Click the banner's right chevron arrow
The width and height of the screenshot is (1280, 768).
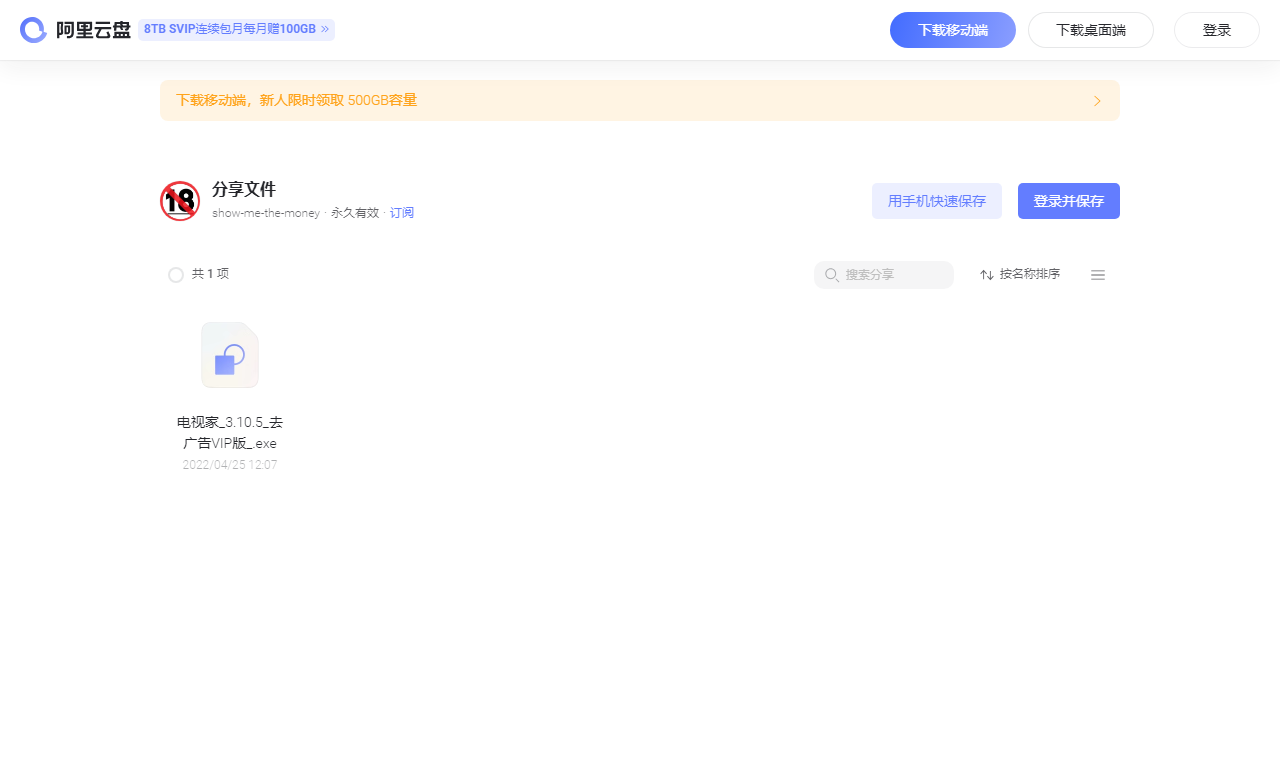coord(1097,101)
